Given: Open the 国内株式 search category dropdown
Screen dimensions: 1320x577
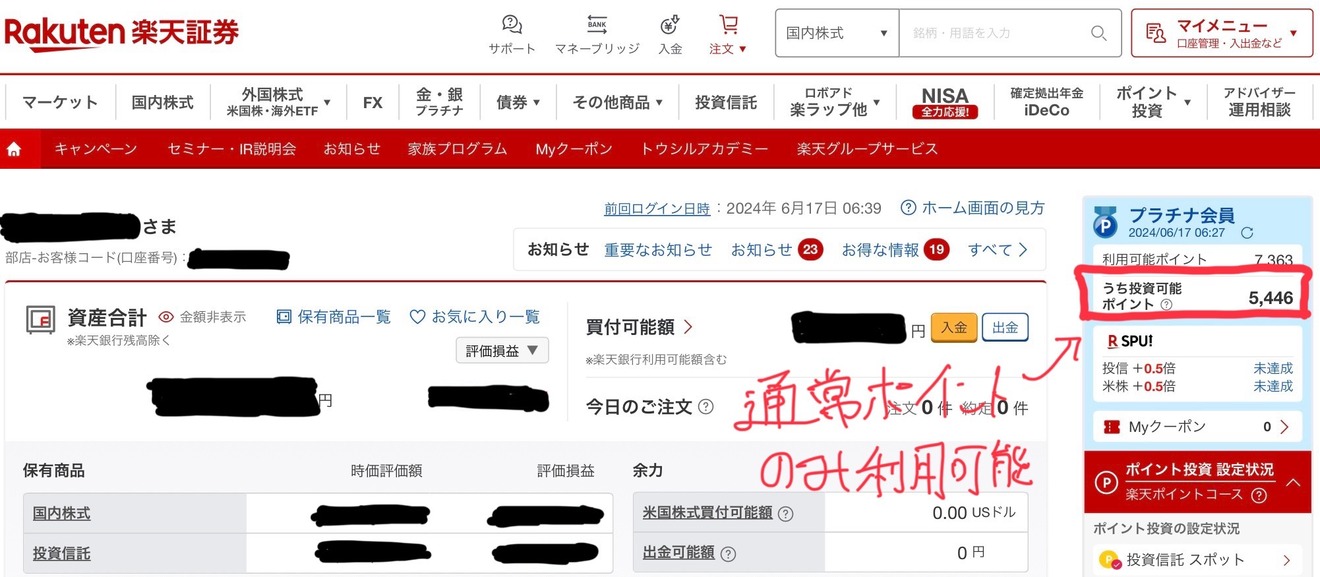Looking at the screenshot, I should click(x=837, y=33).
